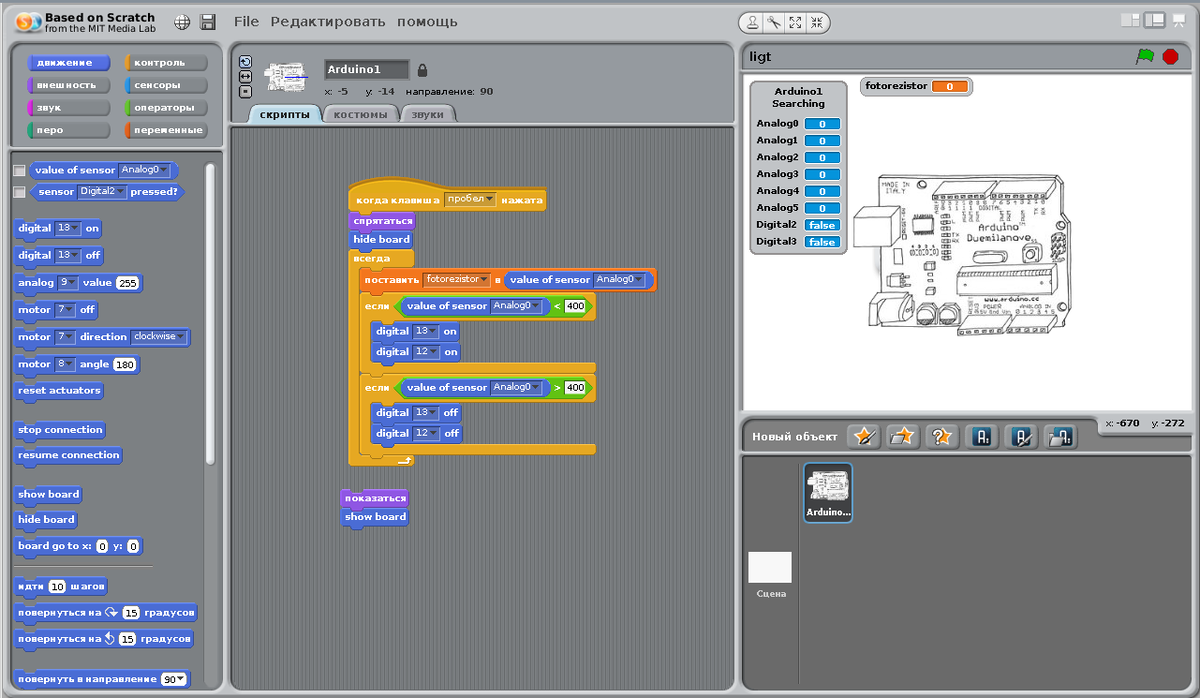Select the перо block category
Viewport: 1200px width, 698px height.
pos(68,130)
